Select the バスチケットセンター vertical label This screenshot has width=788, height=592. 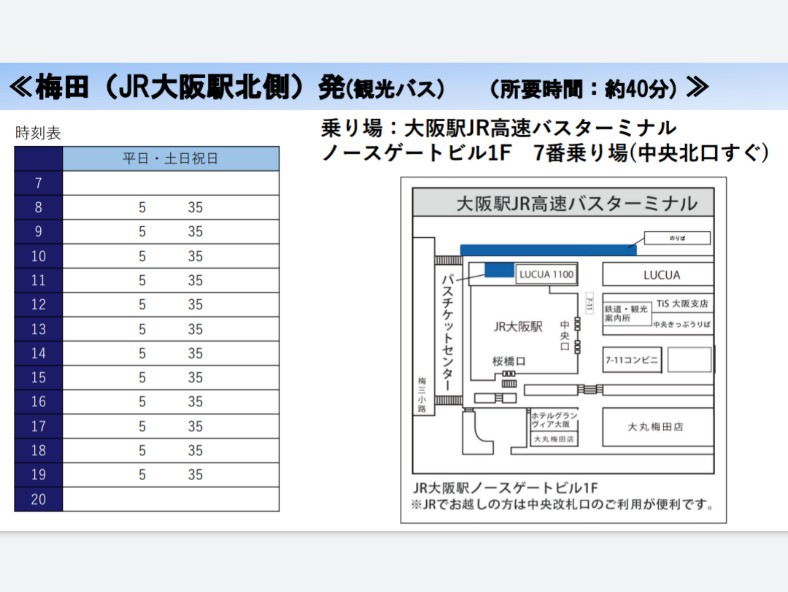pos(447,333)
